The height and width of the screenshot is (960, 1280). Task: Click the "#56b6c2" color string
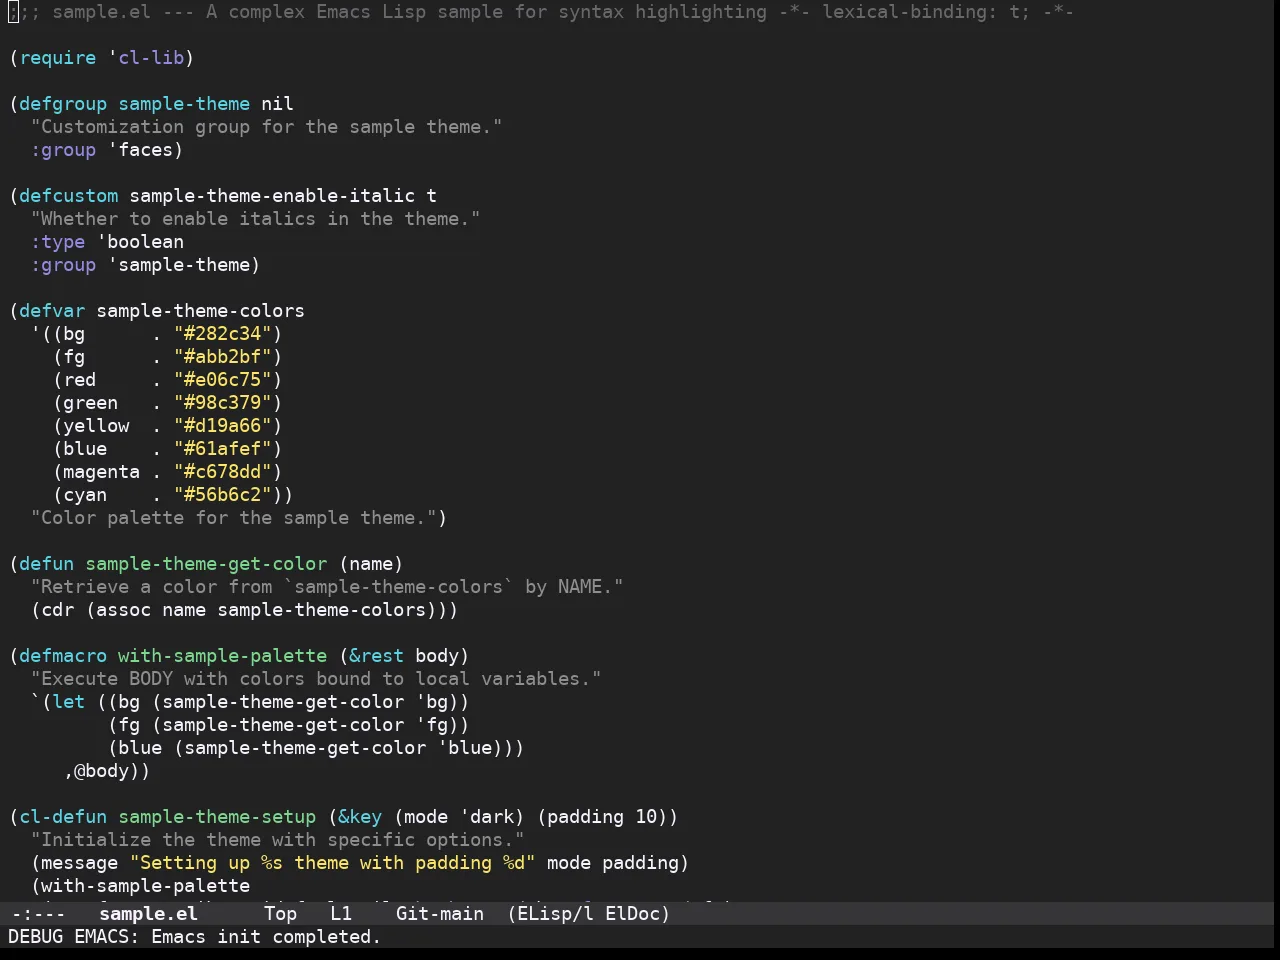(223, 495)
